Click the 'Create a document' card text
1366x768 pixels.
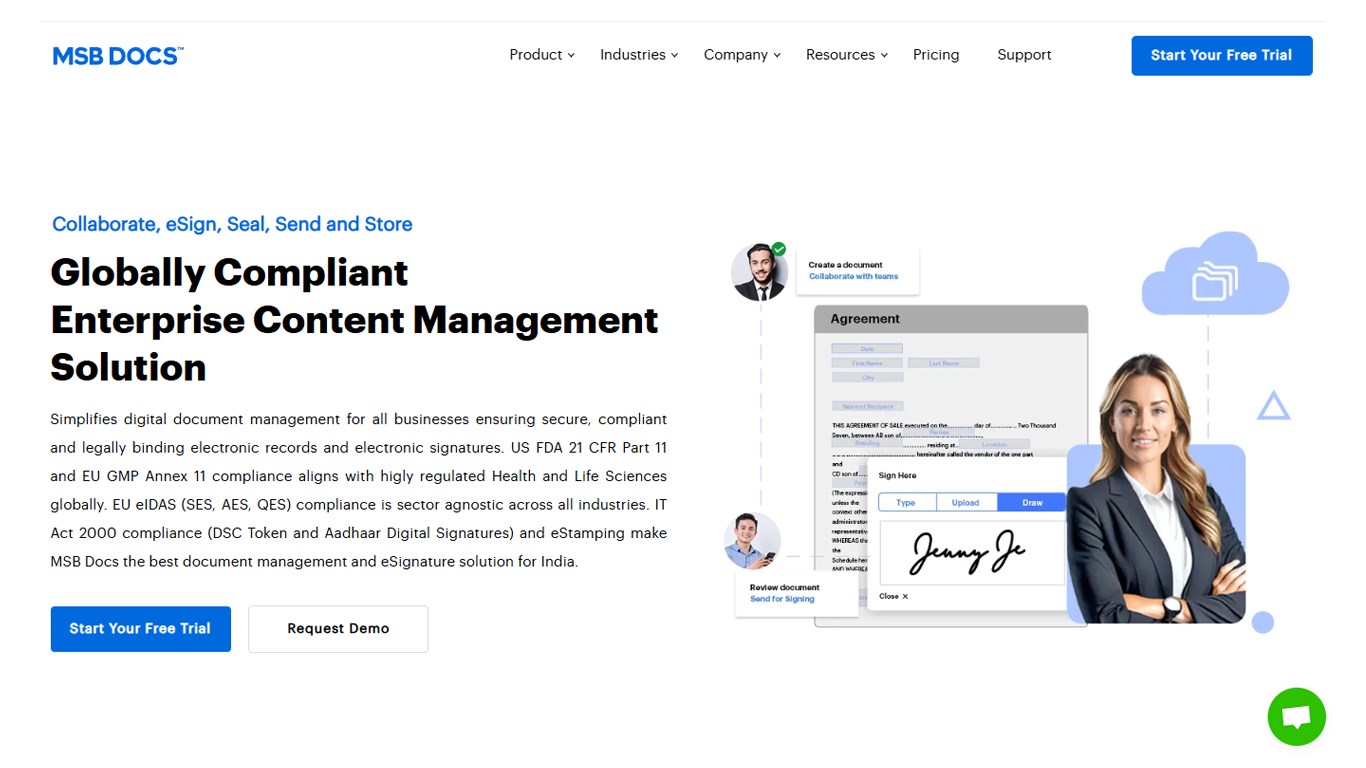(x=846, y=265)
